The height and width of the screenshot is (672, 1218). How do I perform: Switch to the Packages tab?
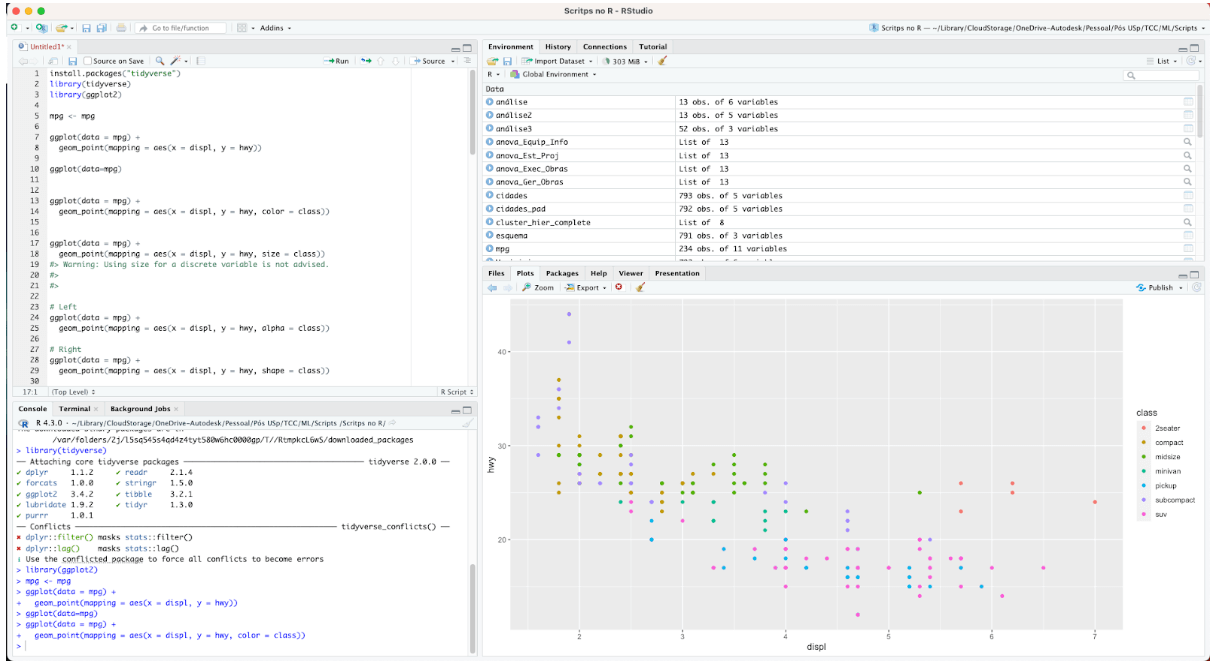coord(562,273)
